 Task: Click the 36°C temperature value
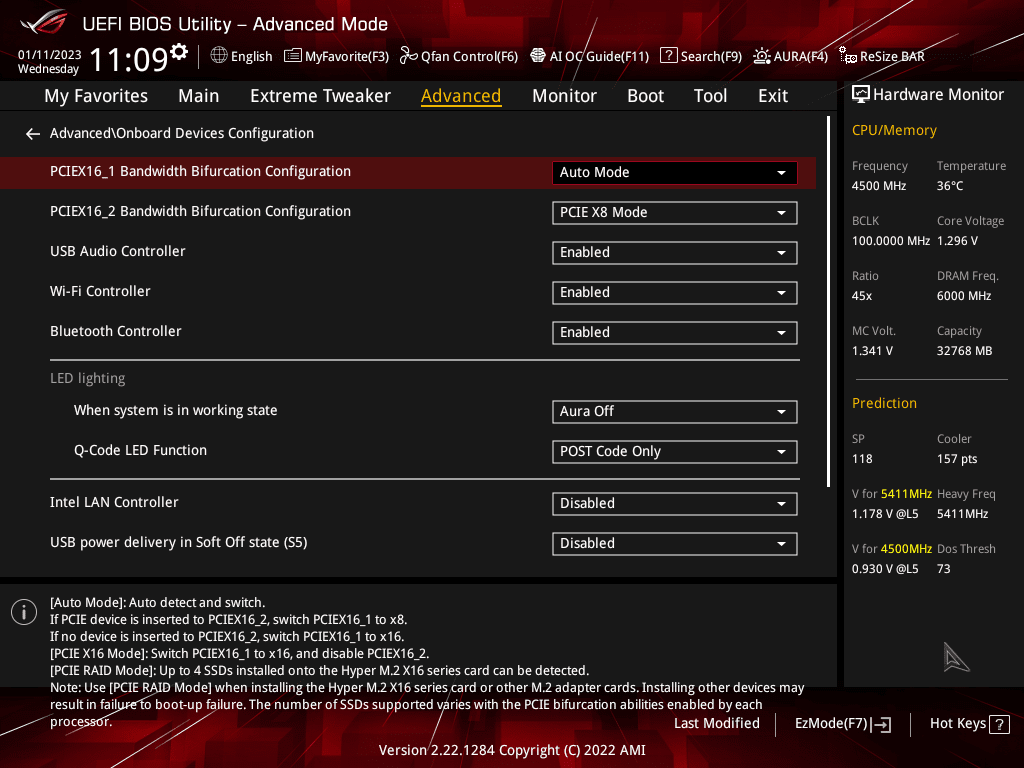pos(950,186)
